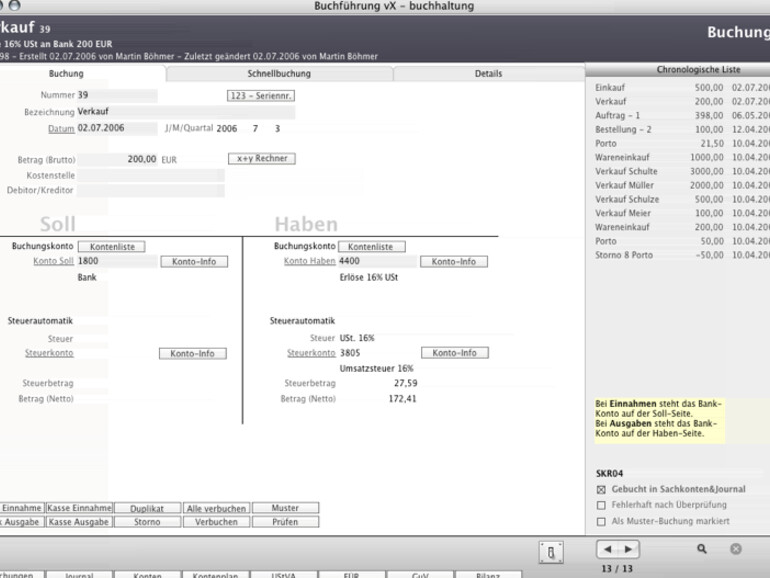Viewport: 770px width, 578px height.
Task: Click the Verbuchen button
Action: click(x=216, y=522)
